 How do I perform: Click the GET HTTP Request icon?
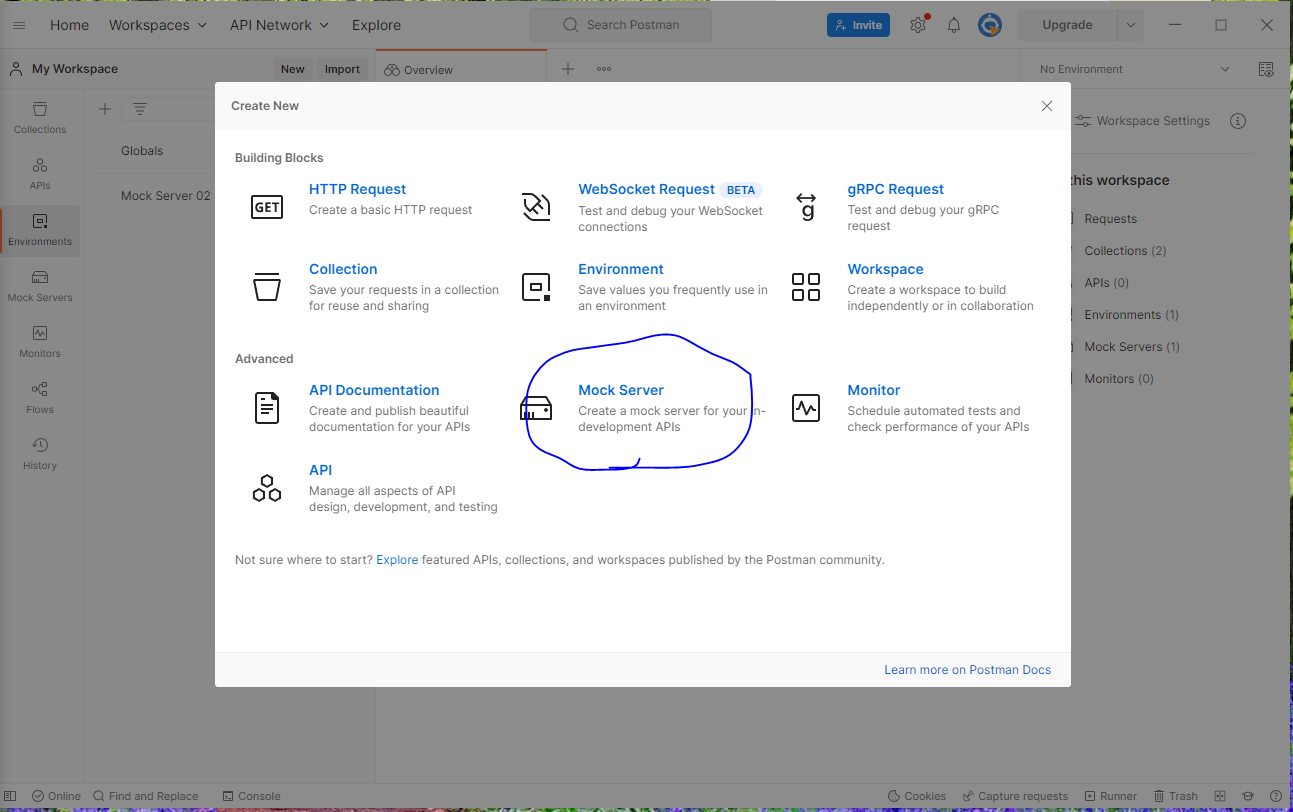click(267, 207)
